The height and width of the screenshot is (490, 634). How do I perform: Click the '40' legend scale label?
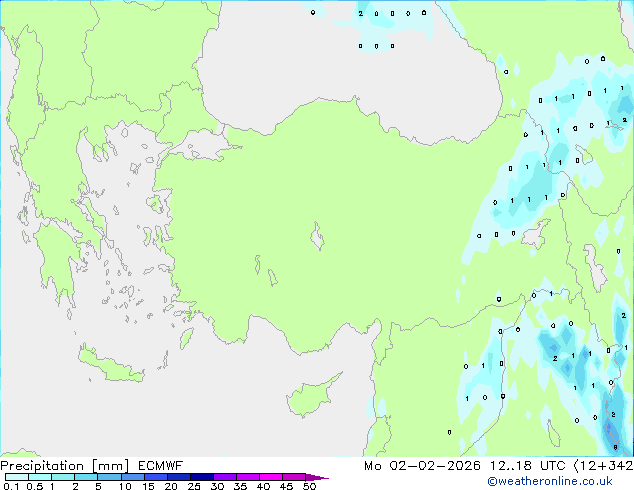coord(263,486)
